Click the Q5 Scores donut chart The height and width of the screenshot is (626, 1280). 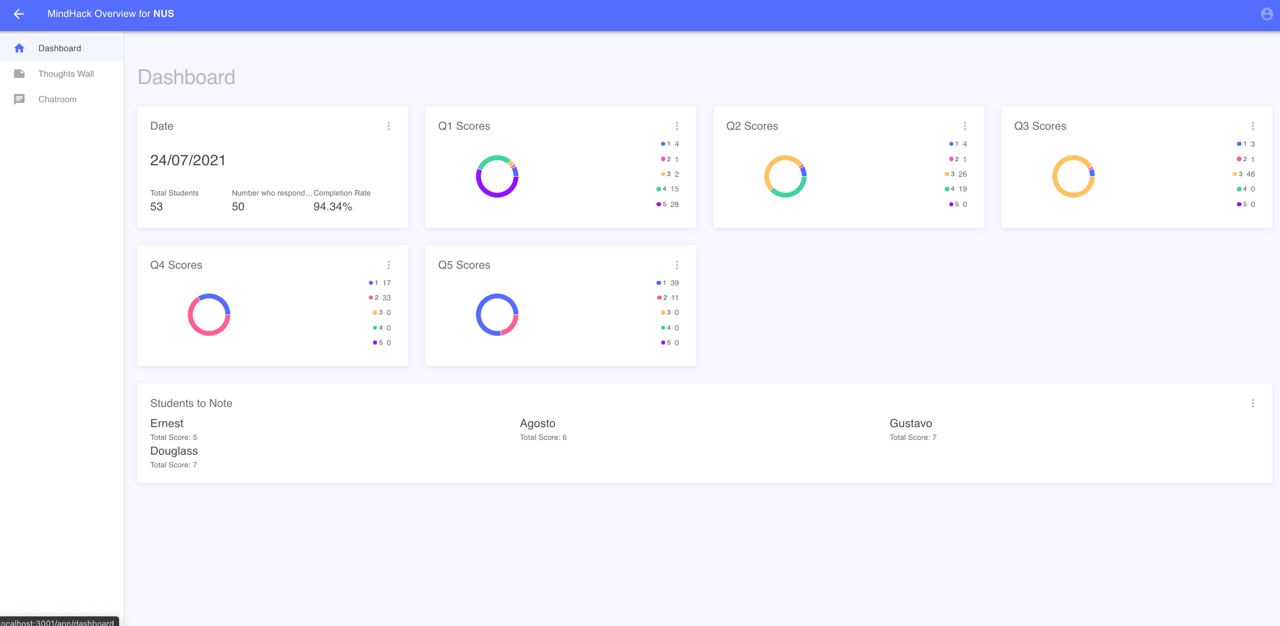pos(497,315)
